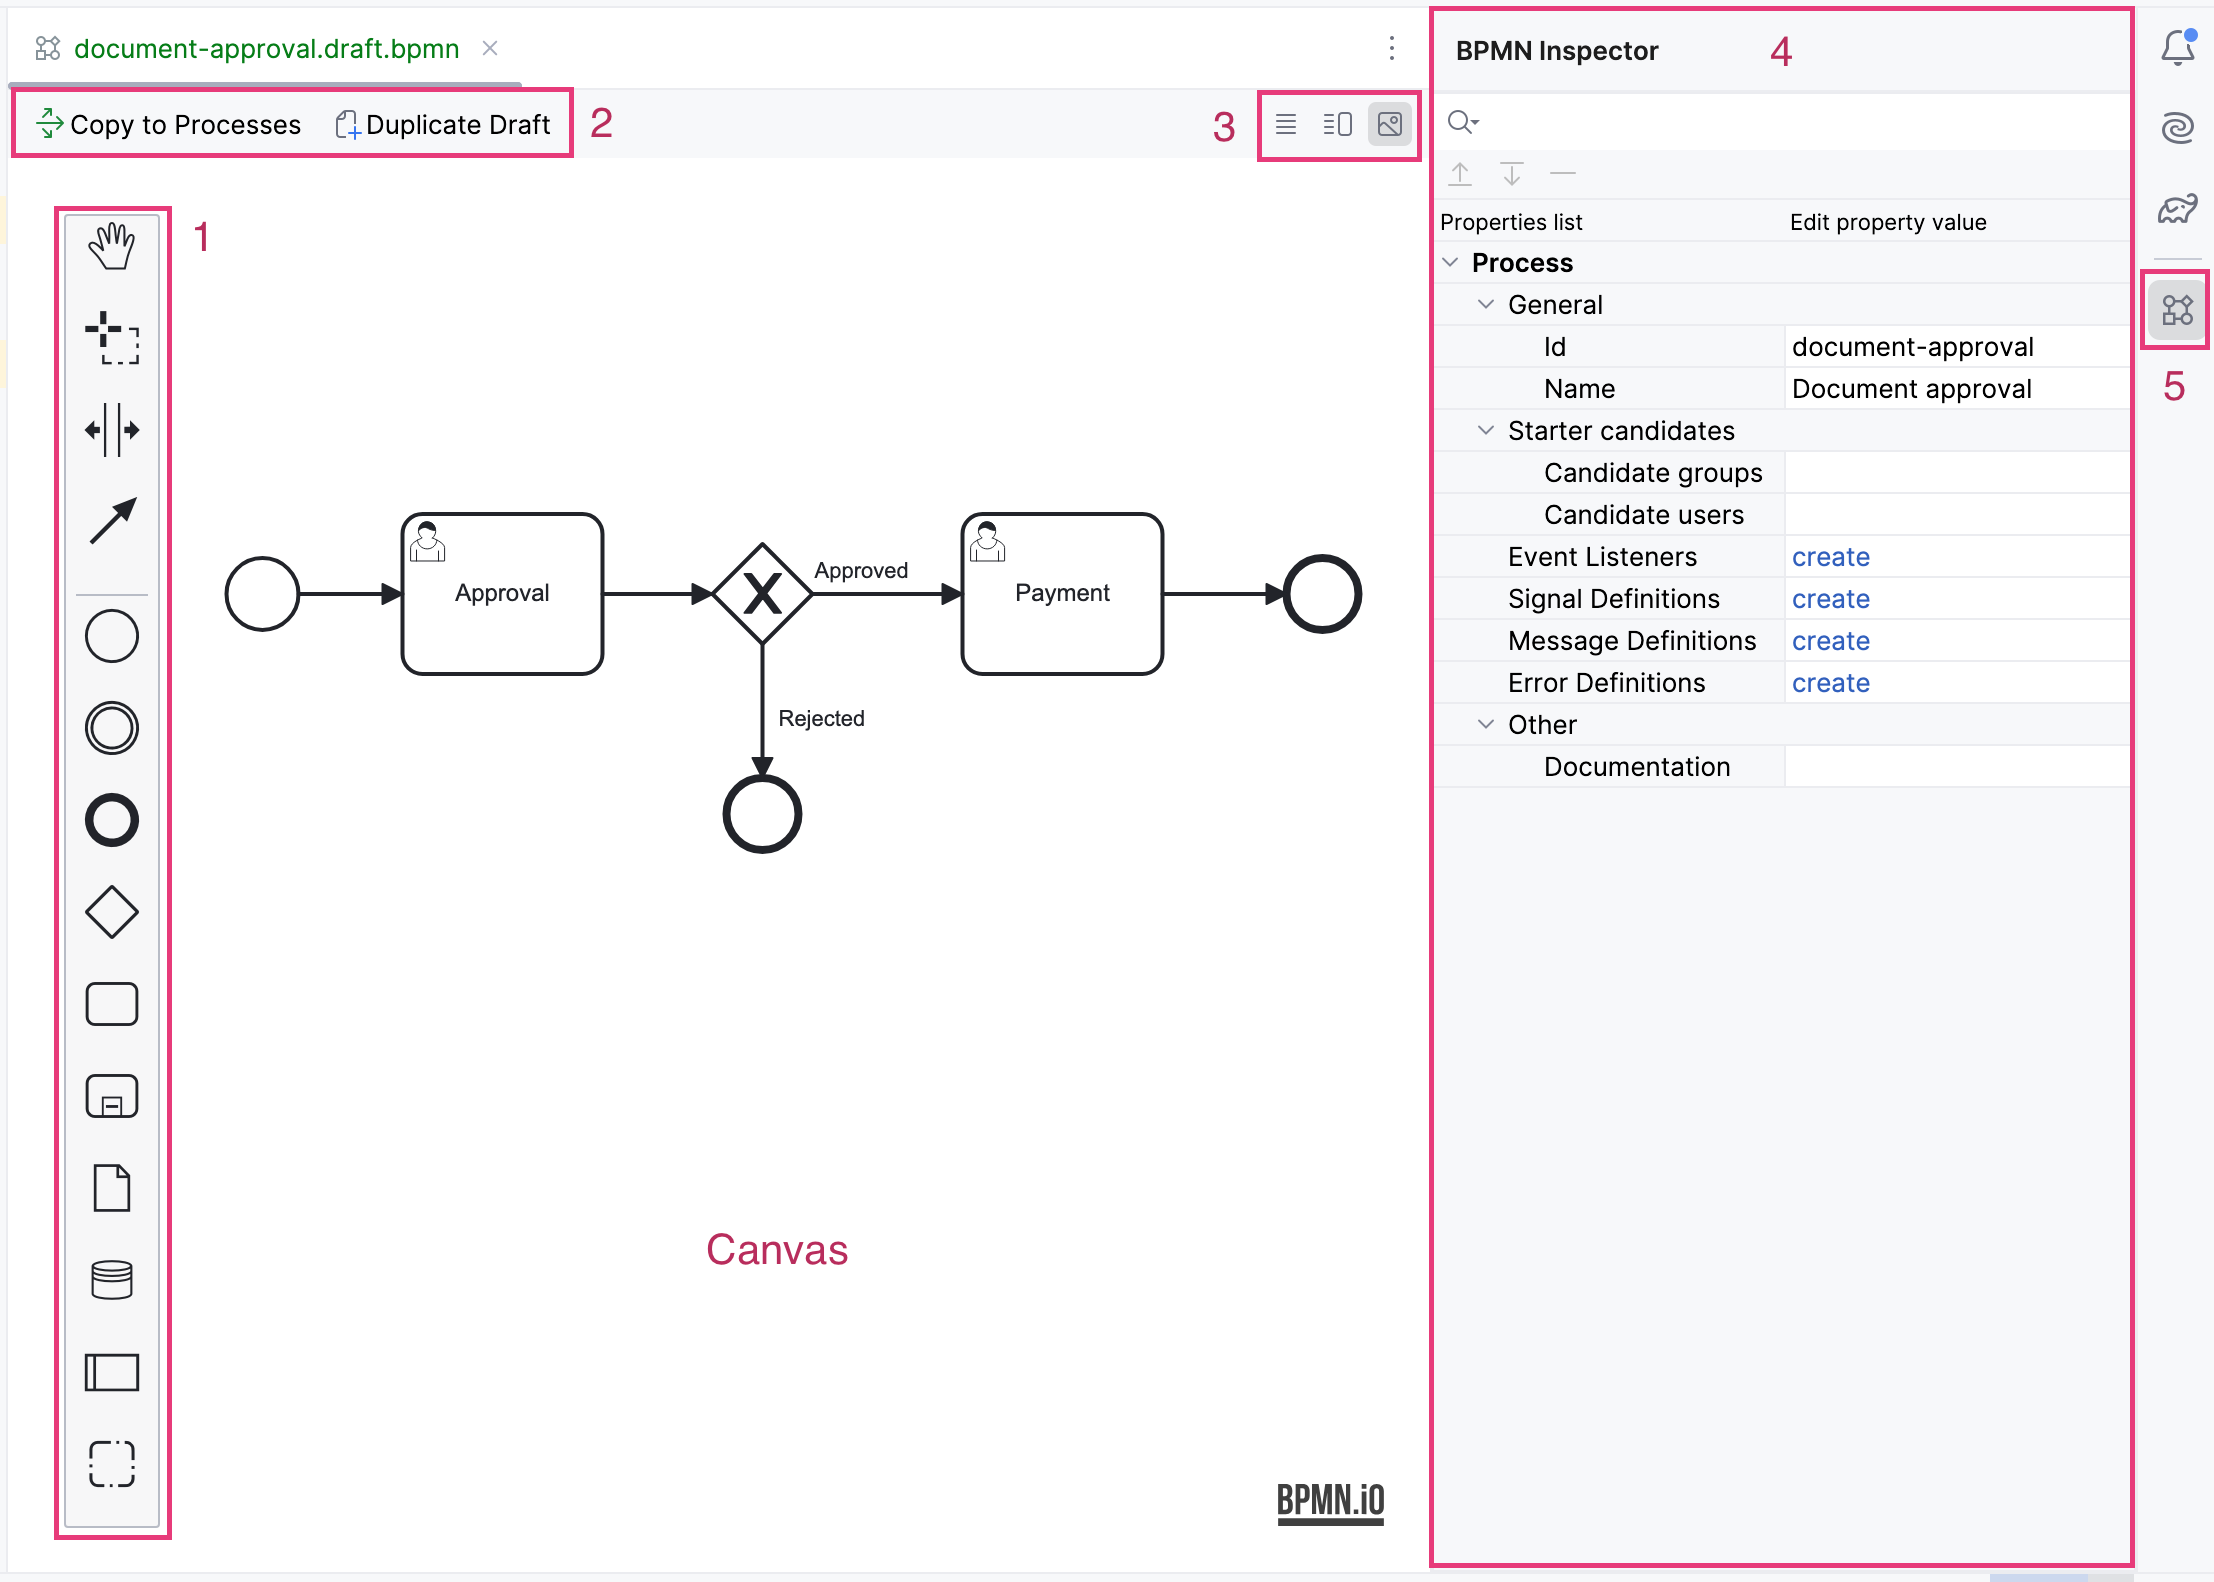The image size is (2214, 1582).
Task: Collapse the Process properties section
Action: click(x=1451, y=262)
